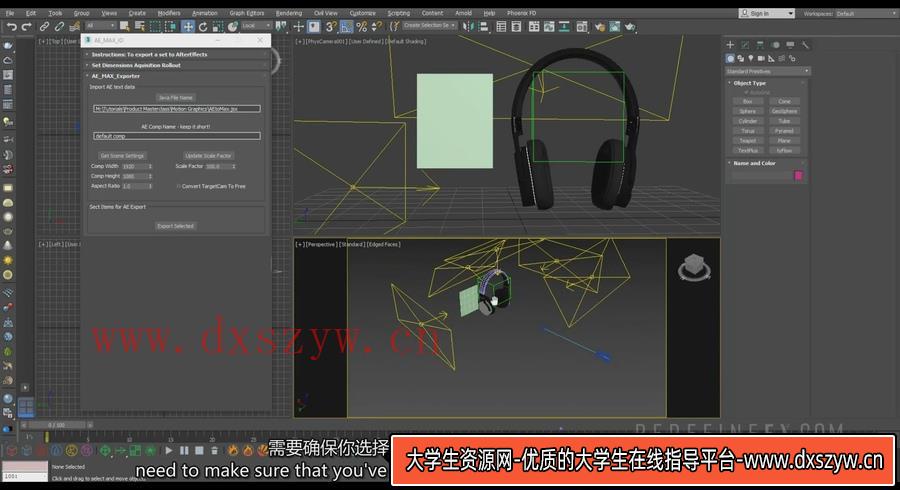
Task: Click the Render Production teapot icon
Action: (x=630, y=26)
